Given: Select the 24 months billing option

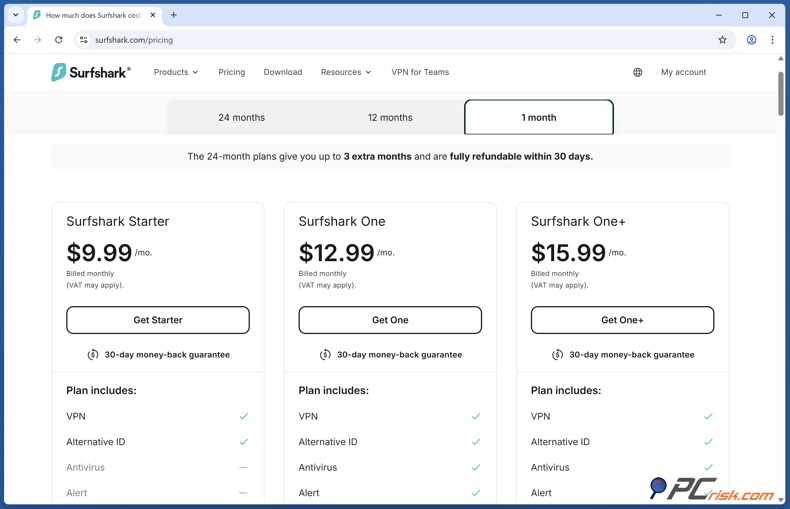Looking at the screenshot, I should [x=241, y=117].
